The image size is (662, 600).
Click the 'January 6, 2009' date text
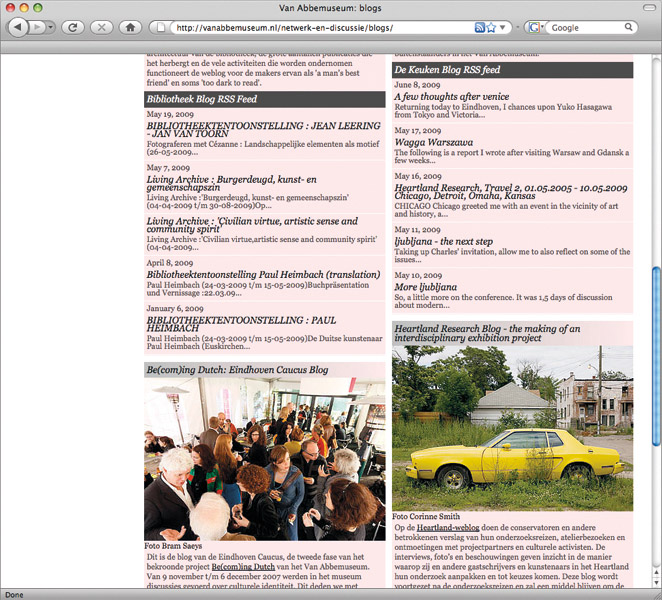175,309
